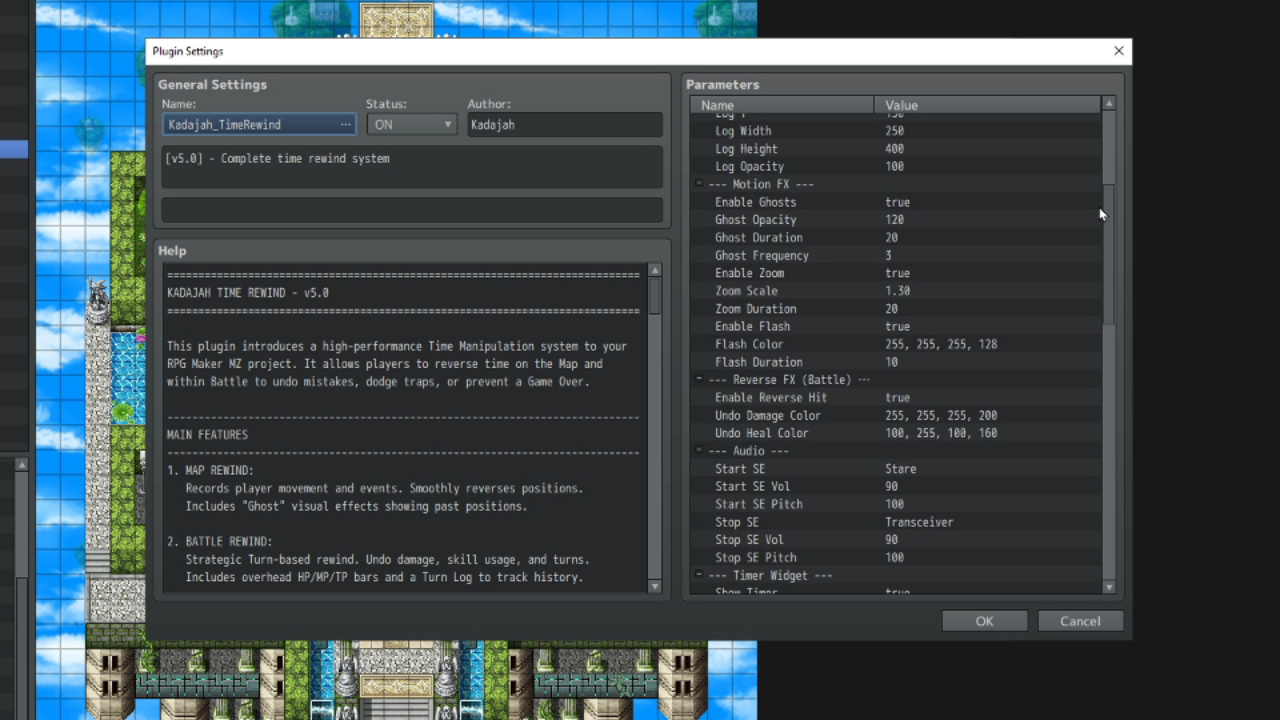Click the Value column header
This screenshot has height=720, width=1280.
[987, 105]
